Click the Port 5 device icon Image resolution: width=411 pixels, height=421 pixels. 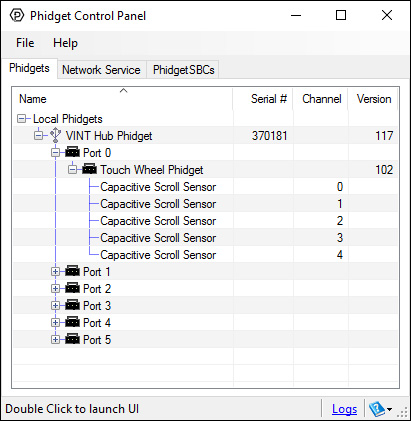coord(72,339)
